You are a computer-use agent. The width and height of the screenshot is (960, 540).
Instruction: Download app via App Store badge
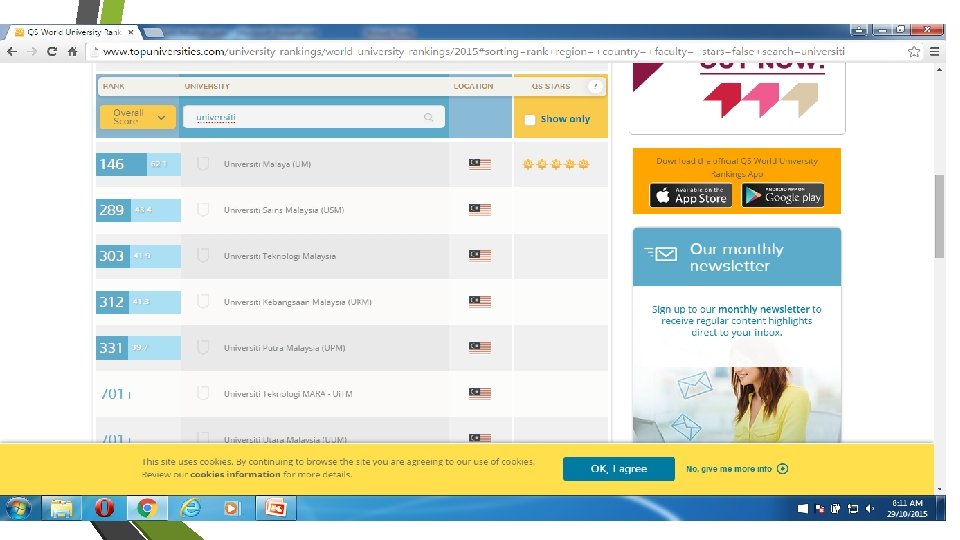point(691,195)
